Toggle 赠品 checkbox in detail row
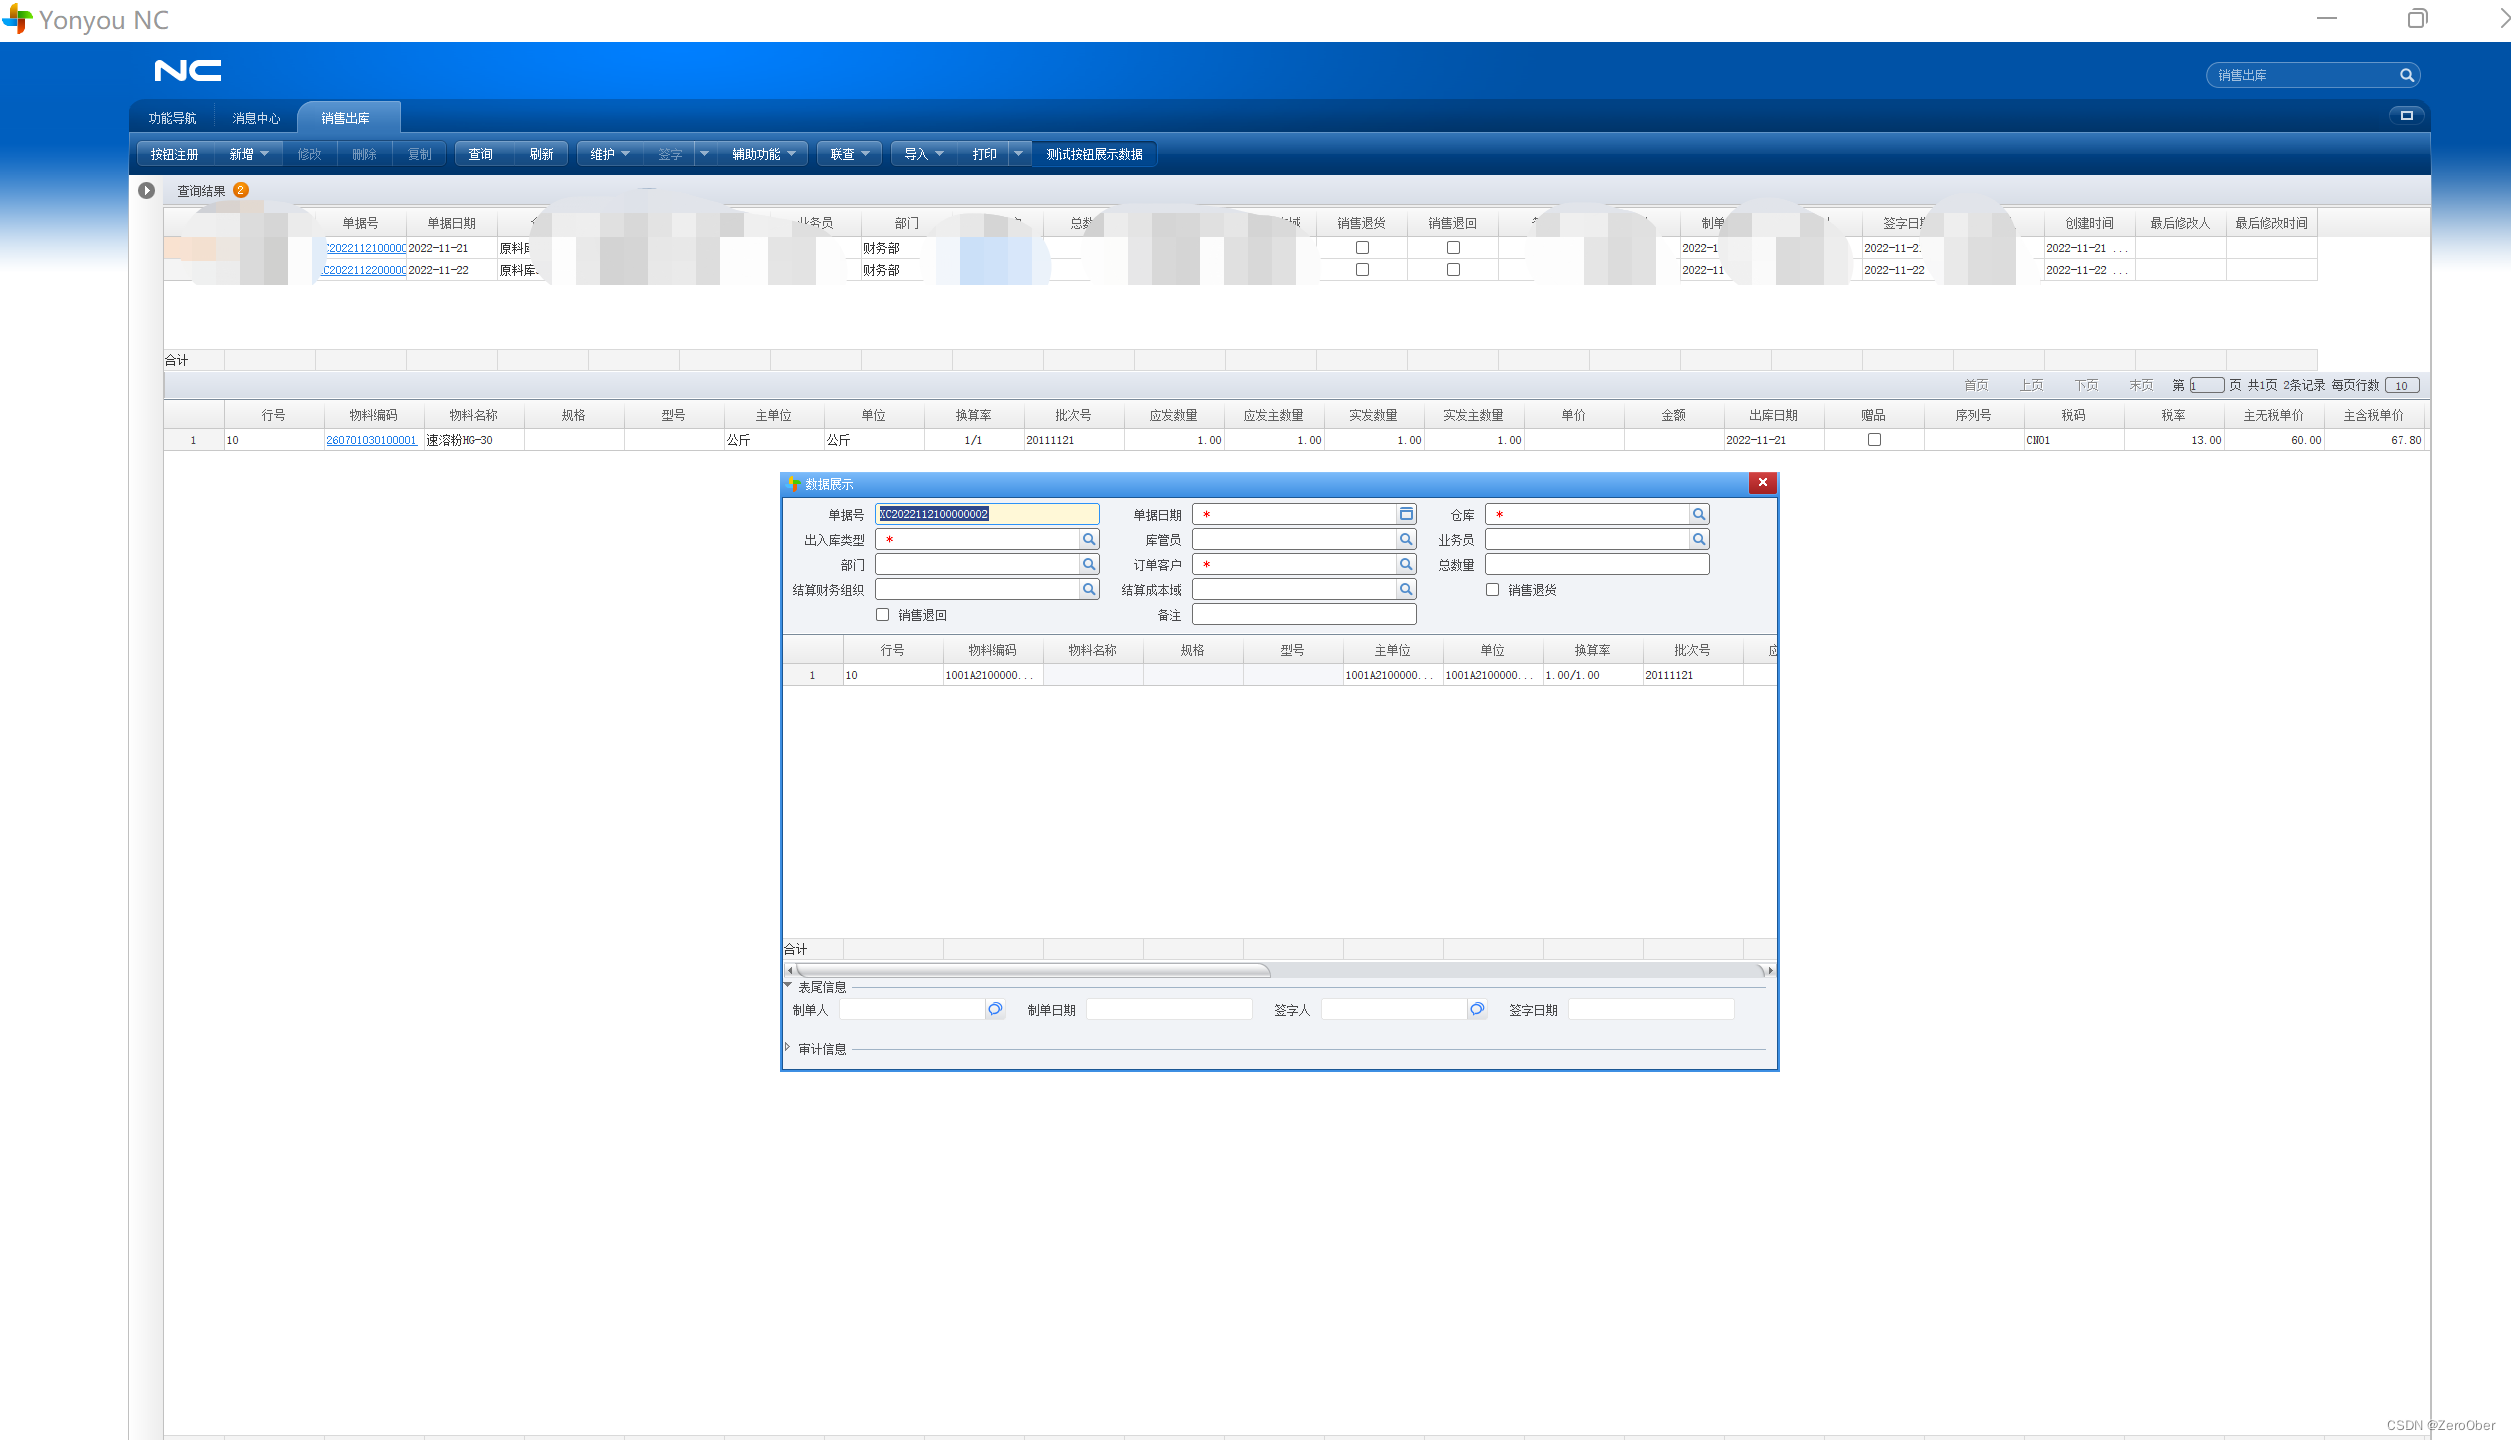 tap(1874, 440)
